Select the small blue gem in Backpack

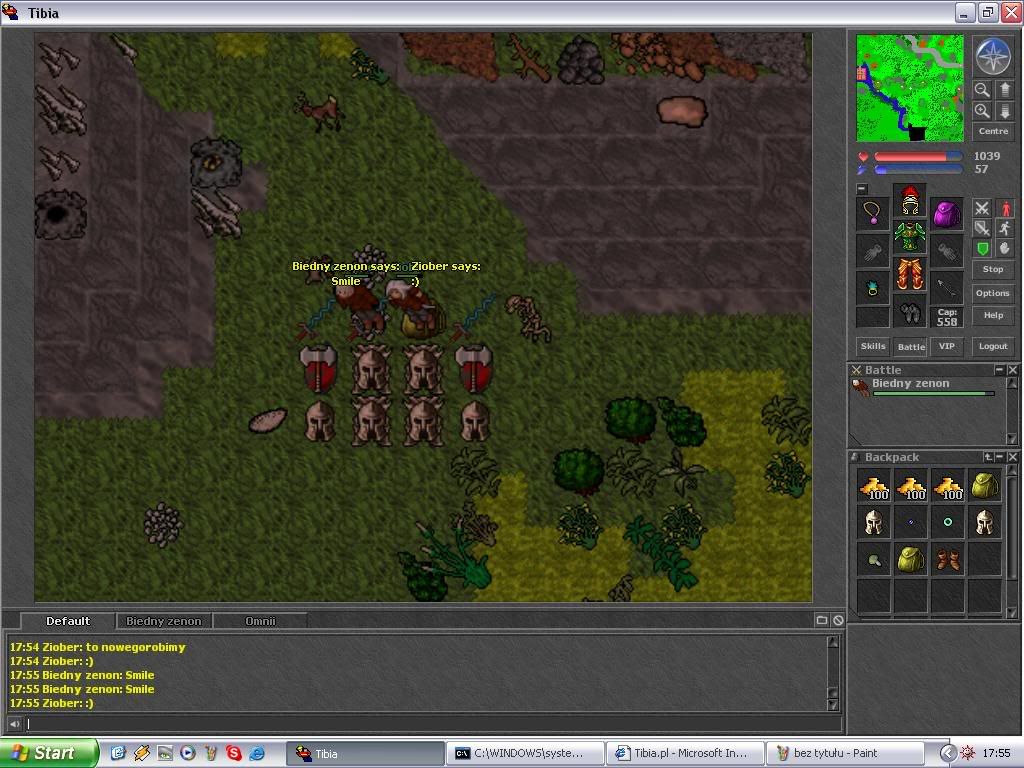tap(910, 522)
